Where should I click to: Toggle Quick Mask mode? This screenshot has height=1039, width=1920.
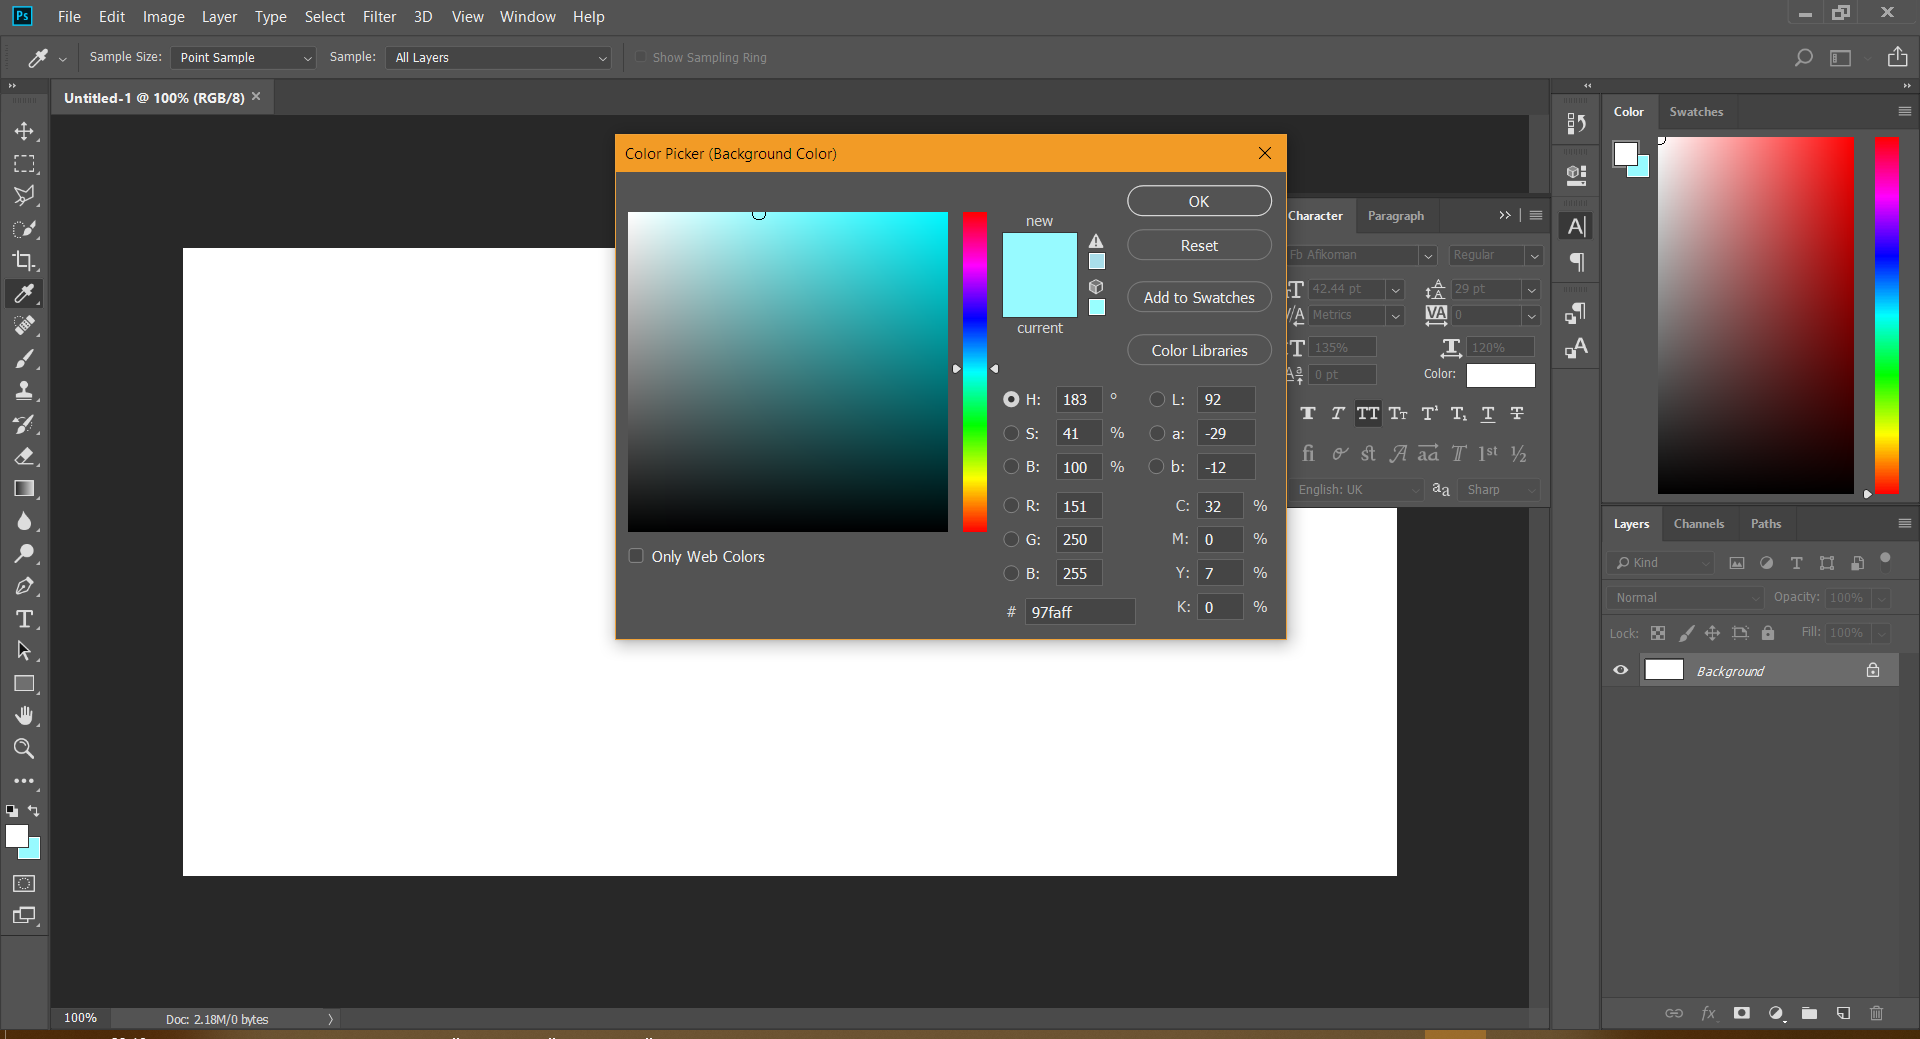point(24,884)
